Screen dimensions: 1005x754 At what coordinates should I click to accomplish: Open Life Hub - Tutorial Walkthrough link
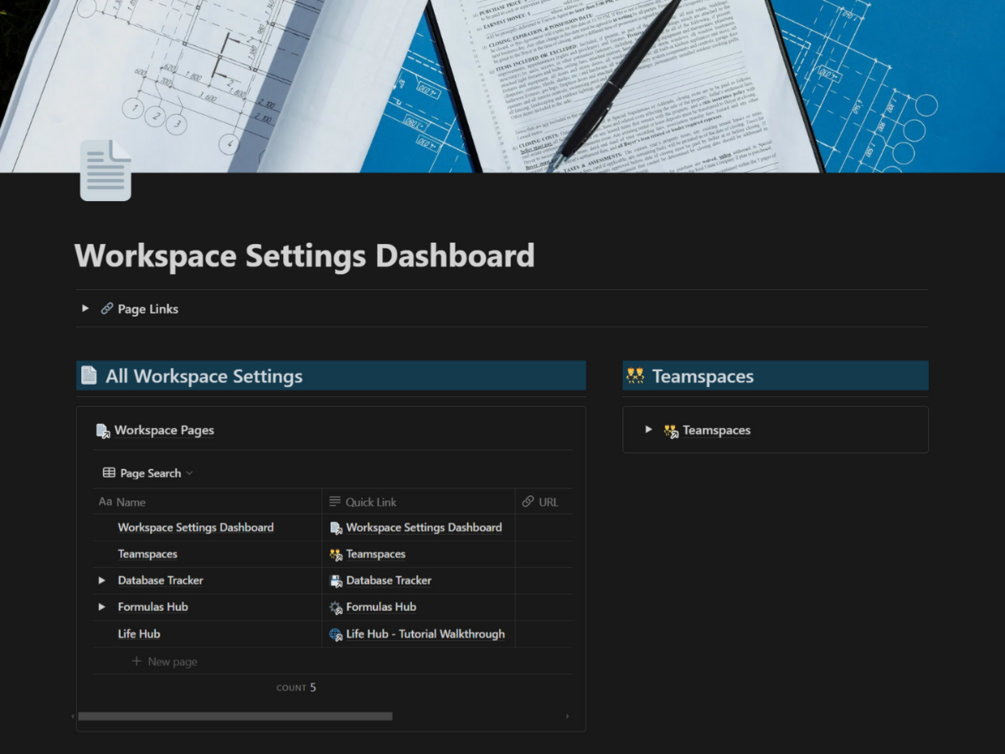(425, 634)
